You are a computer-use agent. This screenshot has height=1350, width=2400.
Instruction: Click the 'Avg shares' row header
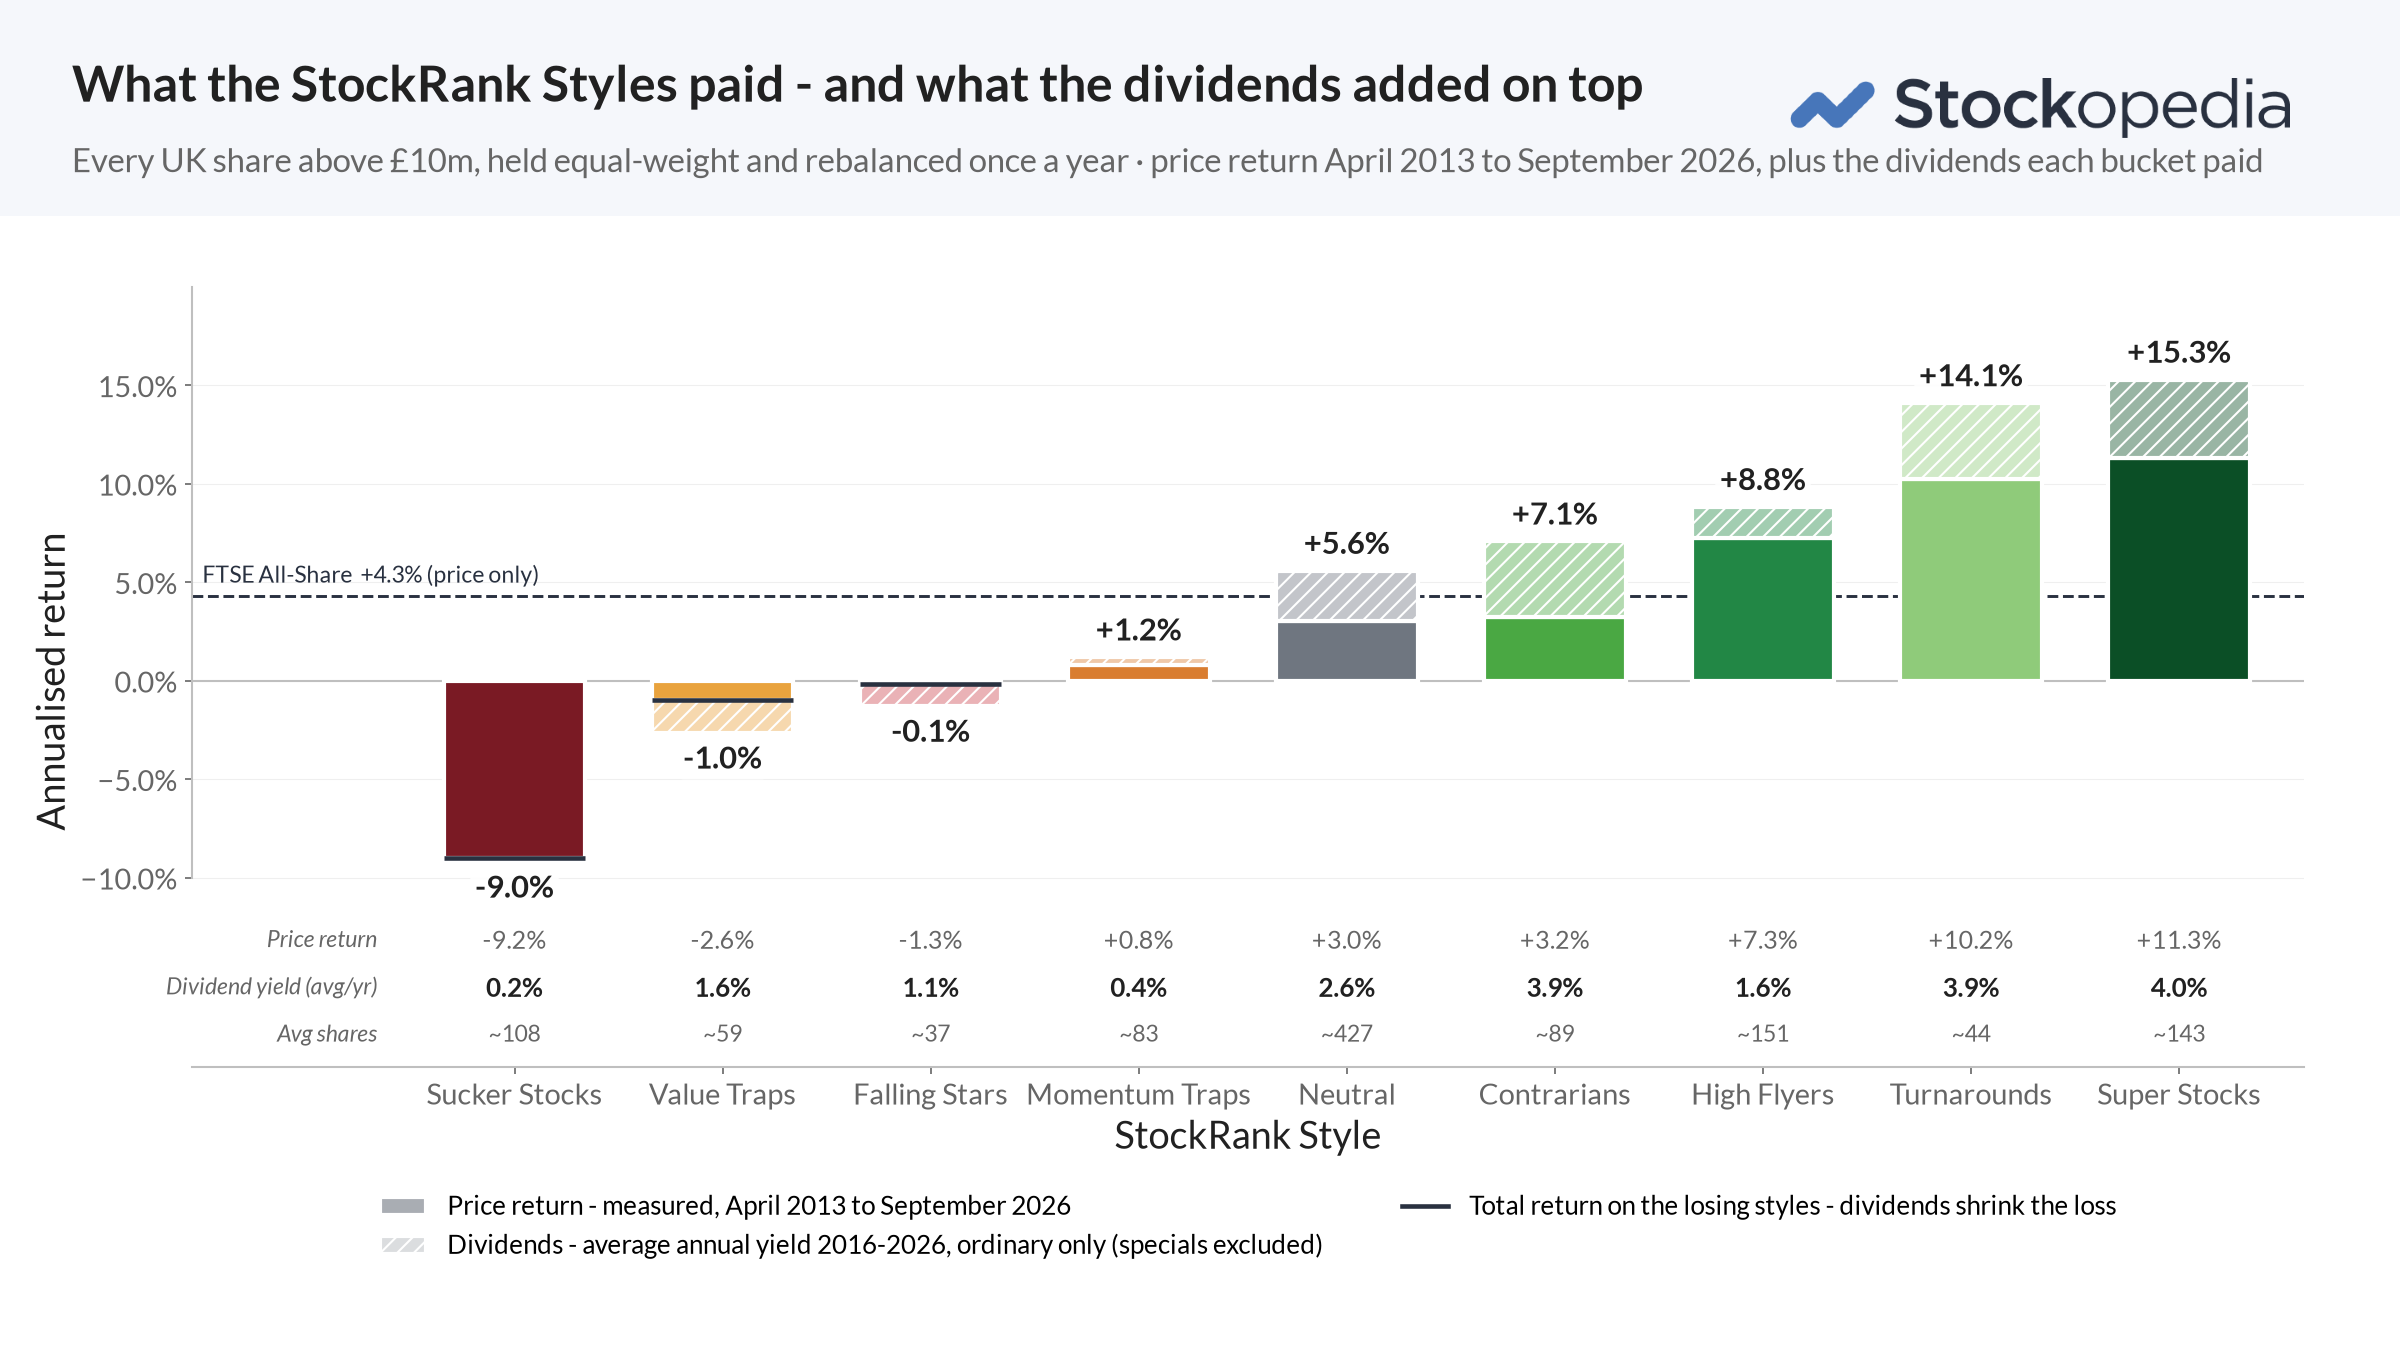pos(327,1034)
